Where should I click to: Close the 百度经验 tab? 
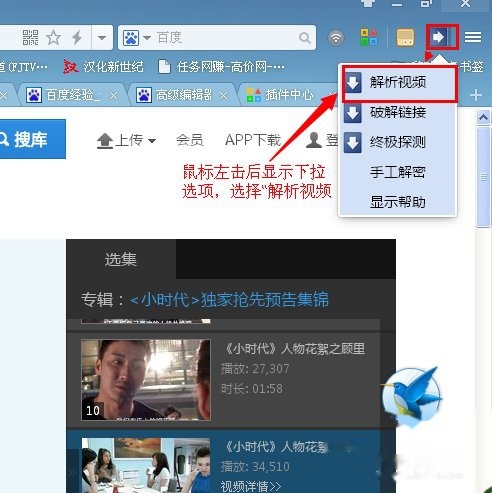113,96
